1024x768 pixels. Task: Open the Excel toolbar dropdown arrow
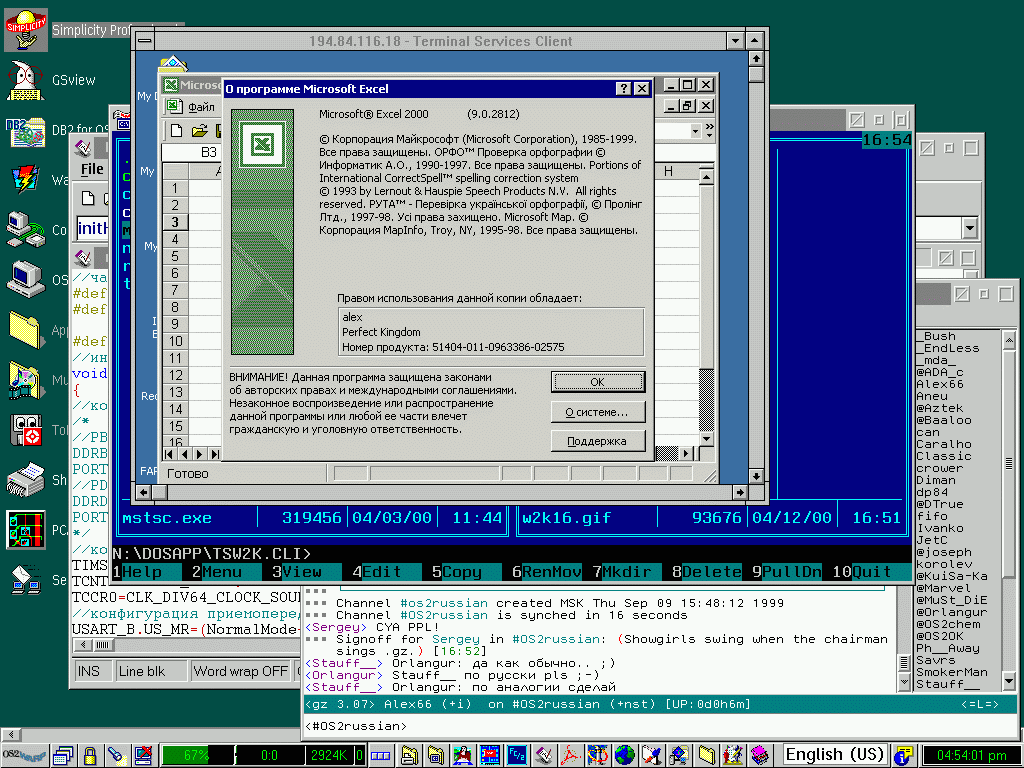tap(696, 131)
